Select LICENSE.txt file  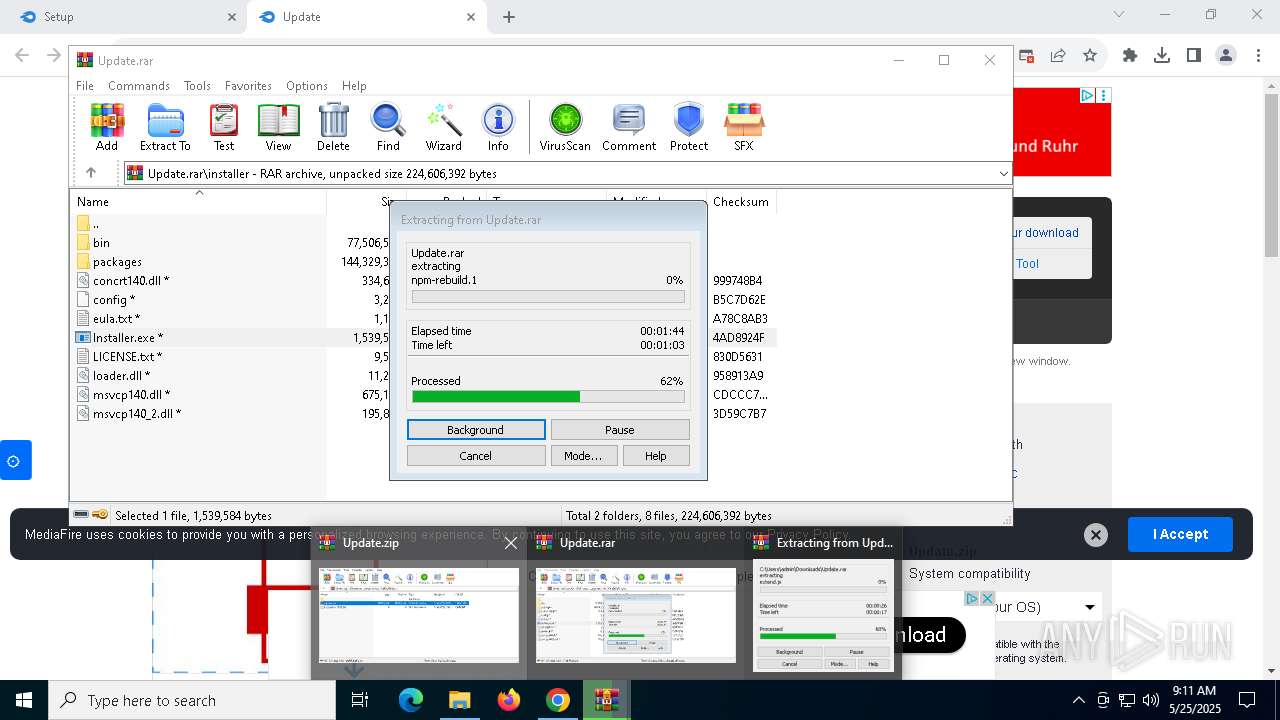pyautogui.click(x=127, y=357)
